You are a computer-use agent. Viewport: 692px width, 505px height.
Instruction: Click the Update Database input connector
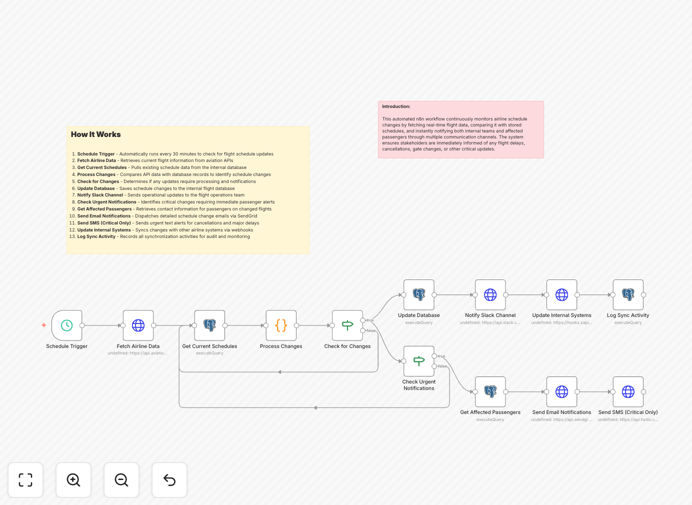tap(403, 294)
